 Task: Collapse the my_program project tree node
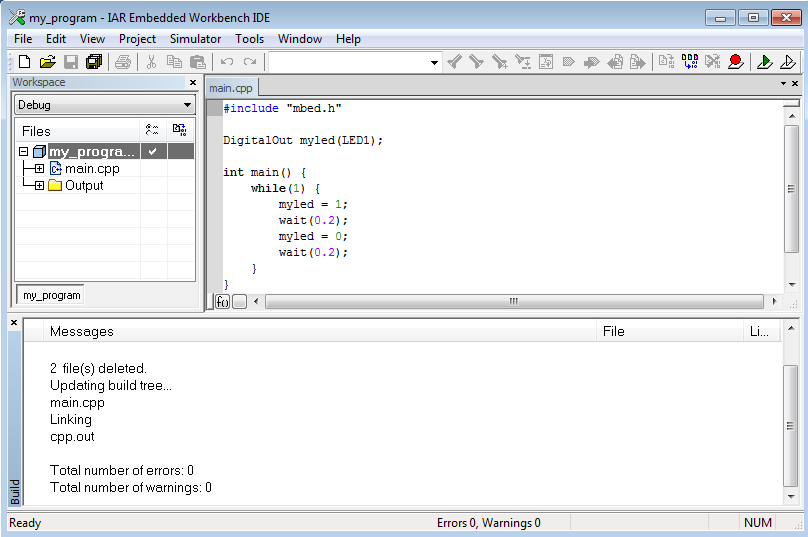pos(23,152)
